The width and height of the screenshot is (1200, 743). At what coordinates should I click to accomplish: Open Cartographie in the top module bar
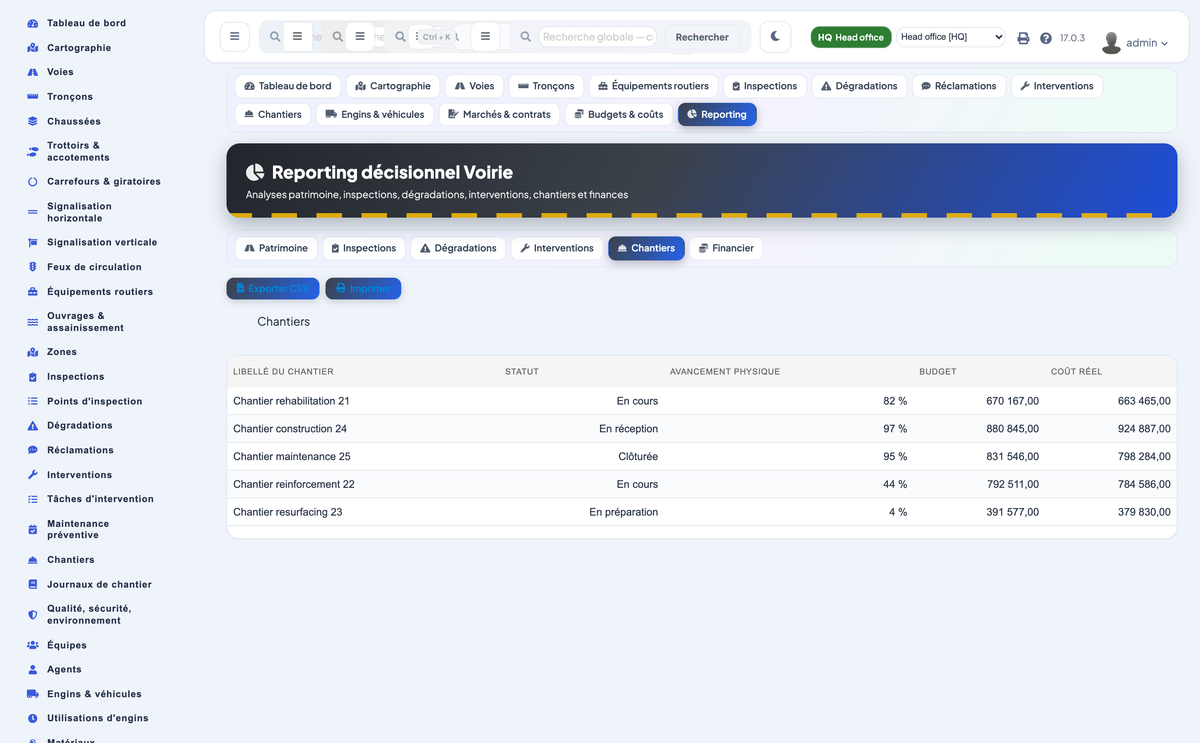393,86
